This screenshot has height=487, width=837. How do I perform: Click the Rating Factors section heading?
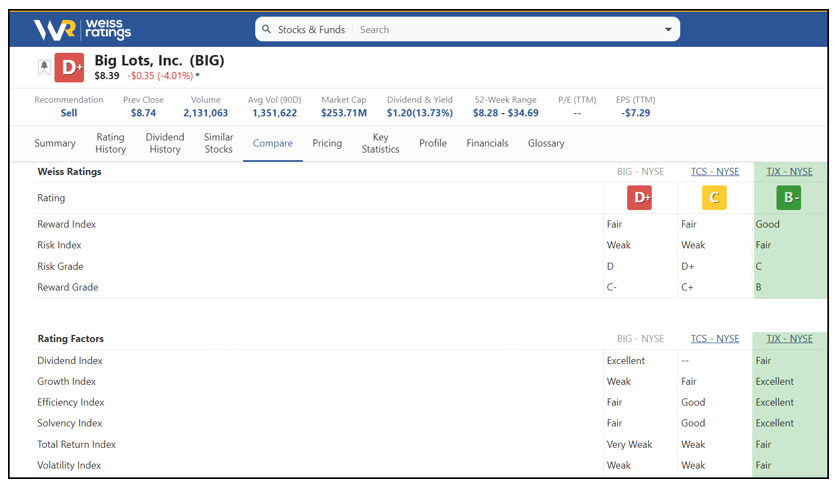(70, 339)
